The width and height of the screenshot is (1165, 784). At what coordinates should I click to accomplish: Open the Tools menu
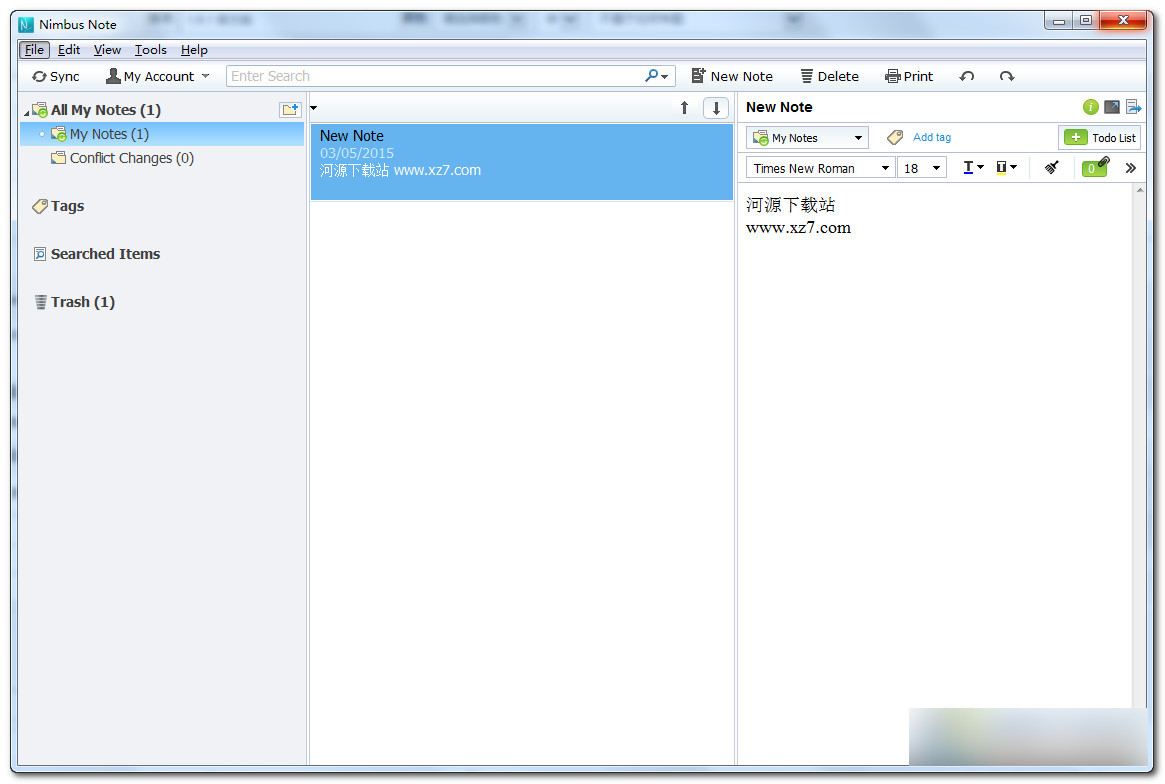151,50
